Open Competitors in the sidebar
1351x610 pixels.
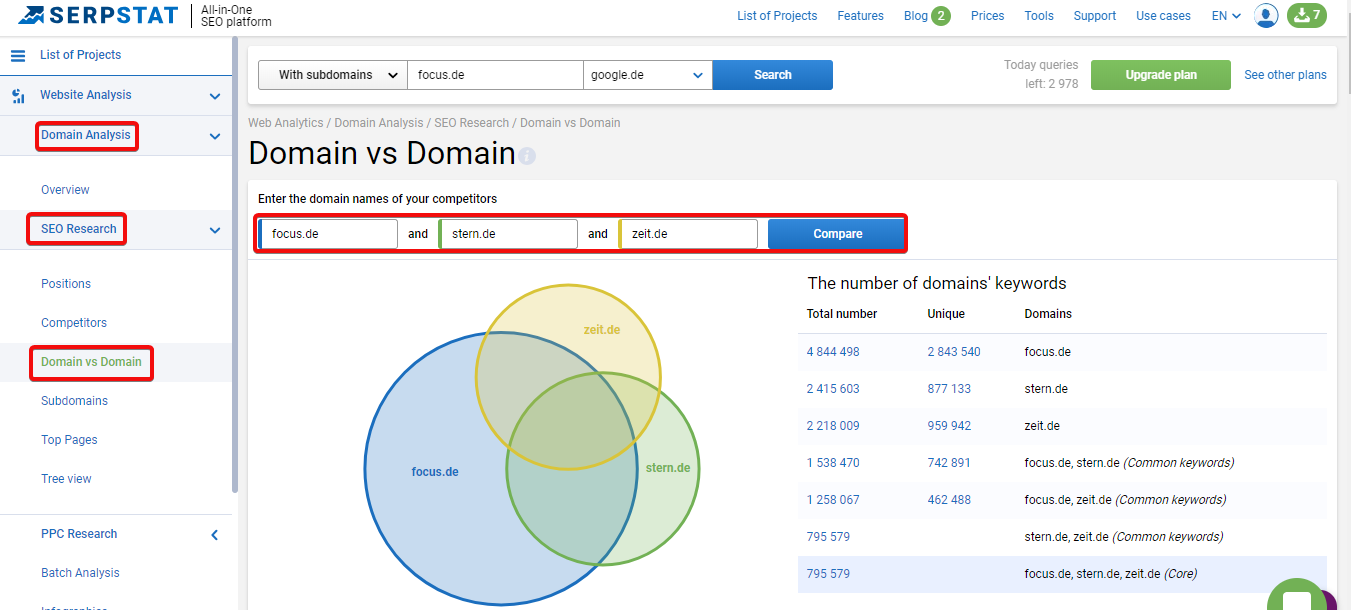[x=74, y=323]
